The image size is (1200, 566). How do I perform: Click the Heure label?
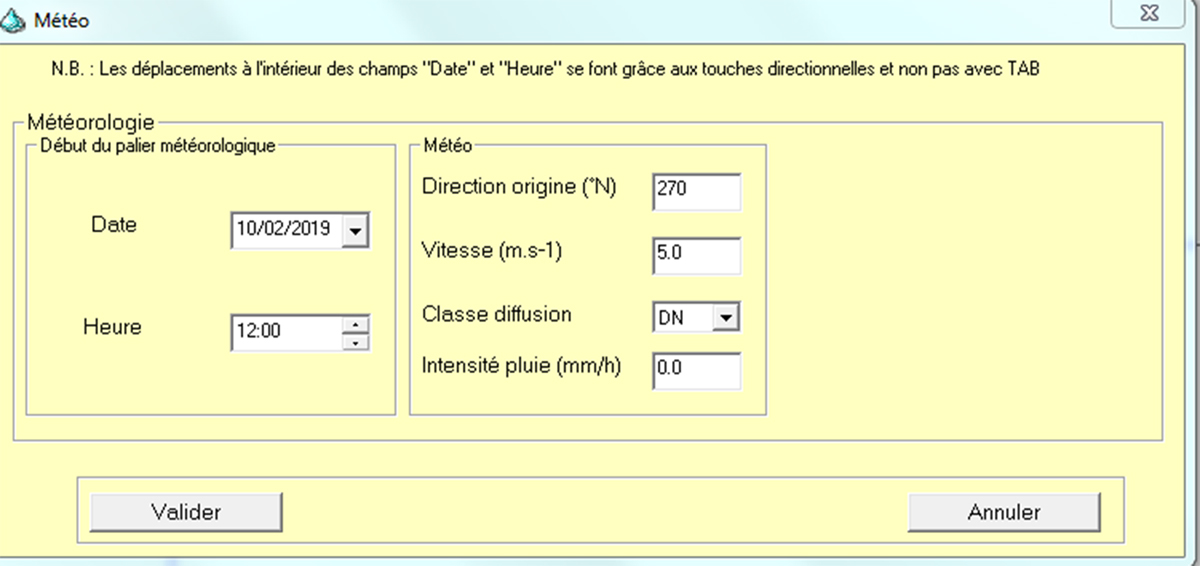112,327
